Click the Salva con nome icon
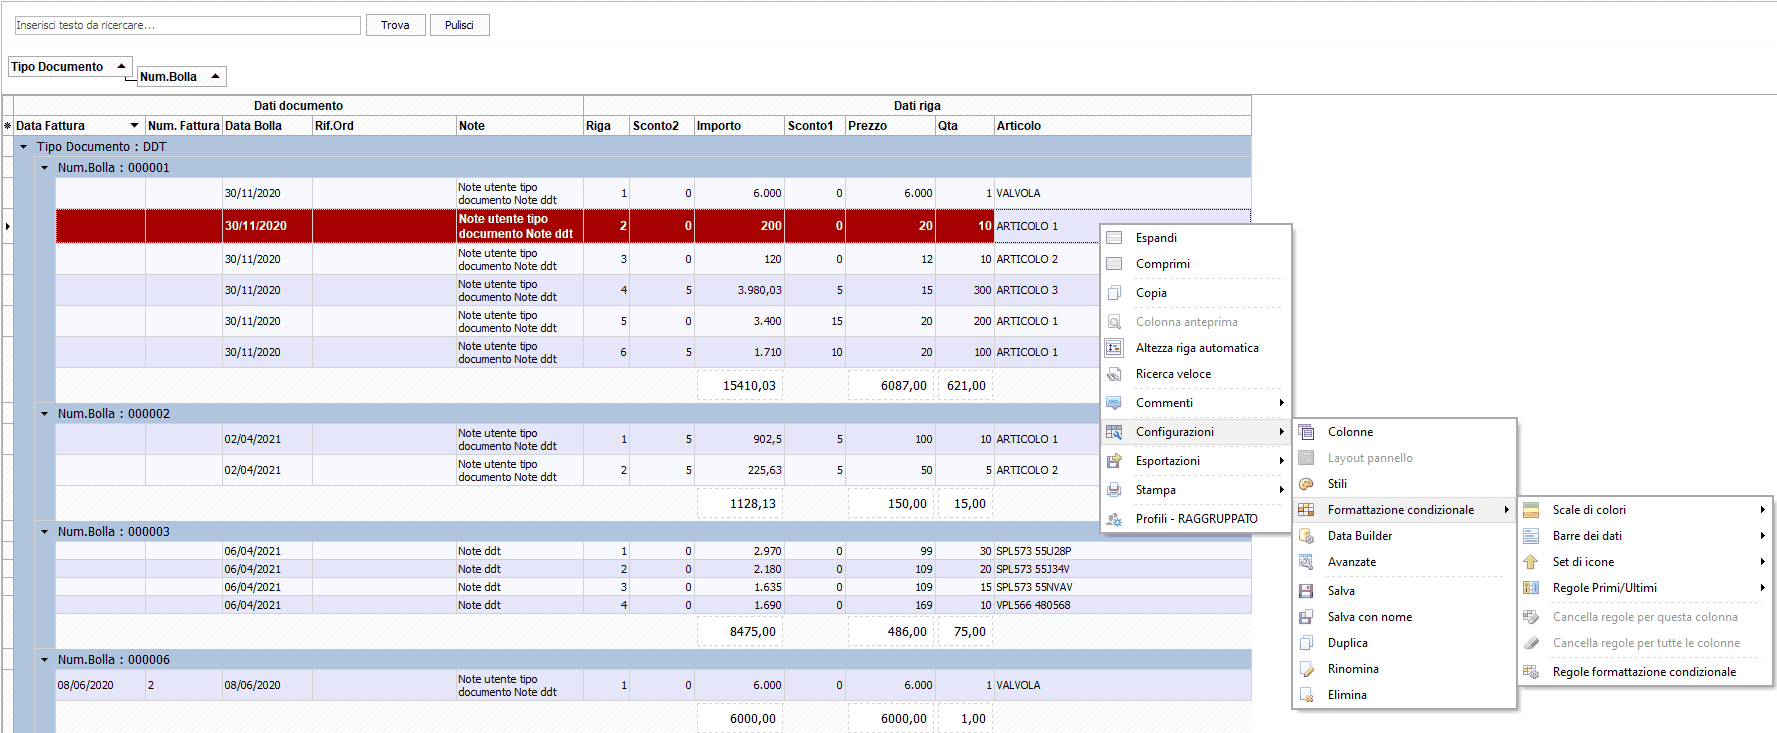Screen dimensions: 1777x733 (1306, 617)
